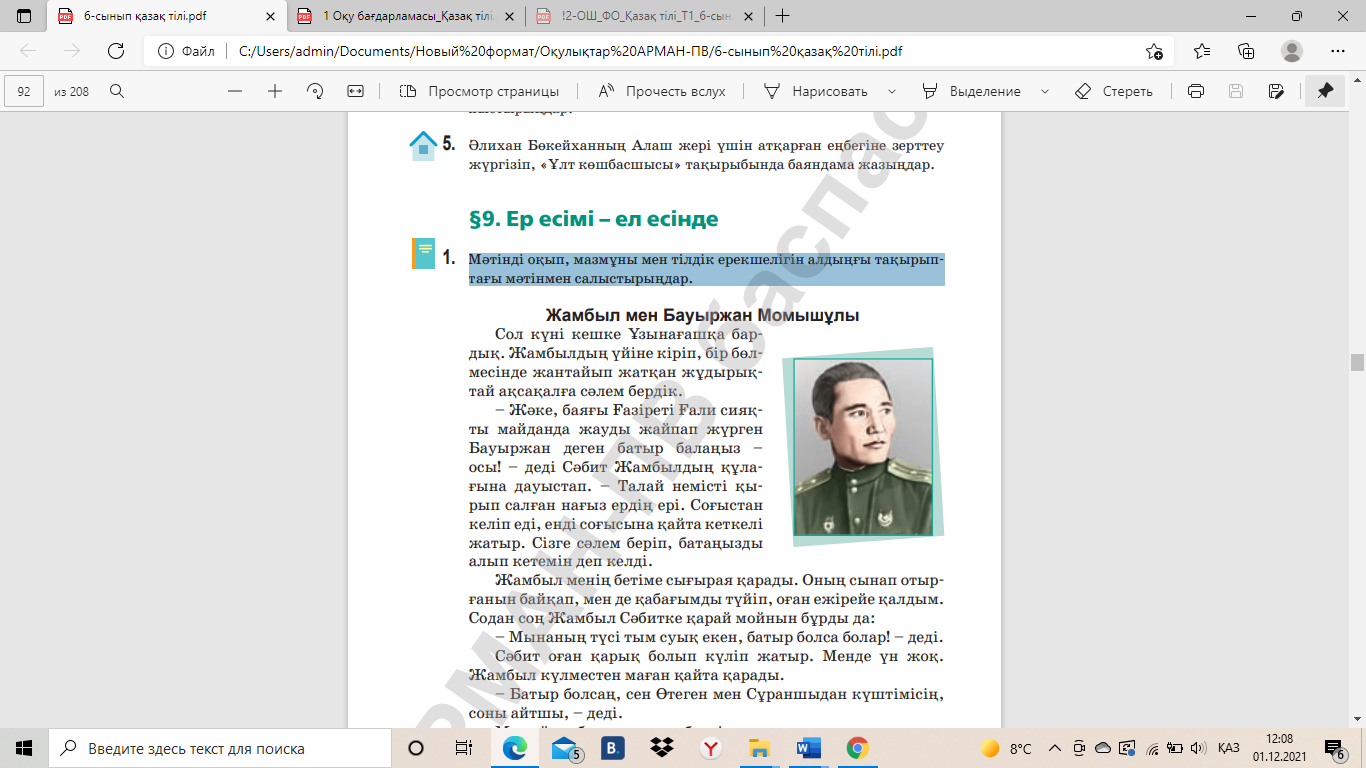Edit the PDF page number field

pyautogui.click(x=24, y=91)
